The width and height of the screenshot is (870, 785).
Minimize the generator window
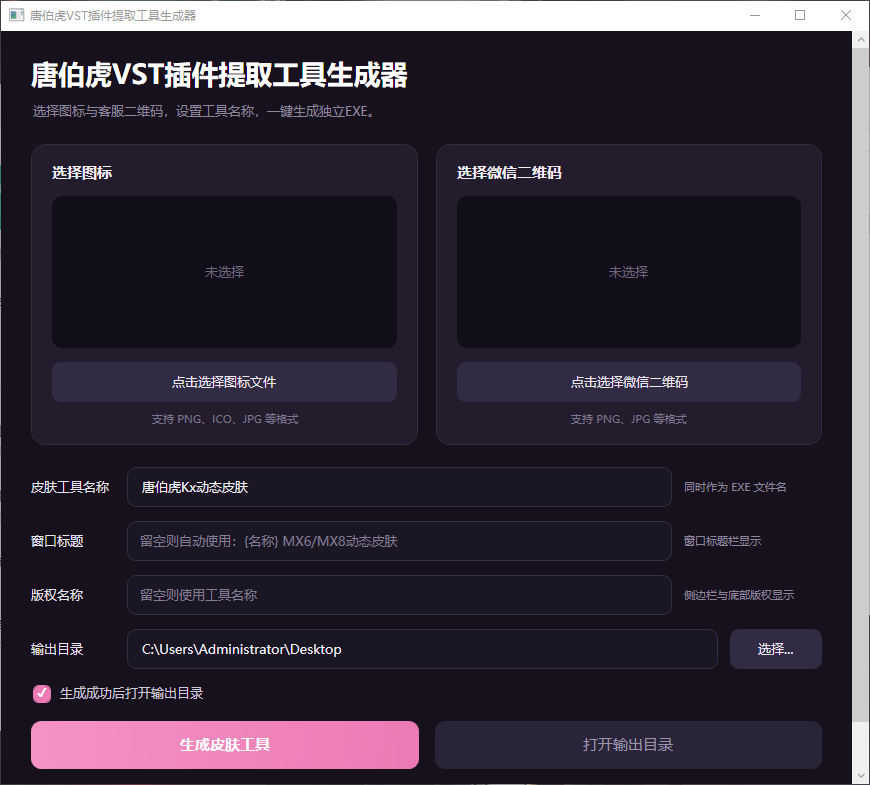[755, 15]
